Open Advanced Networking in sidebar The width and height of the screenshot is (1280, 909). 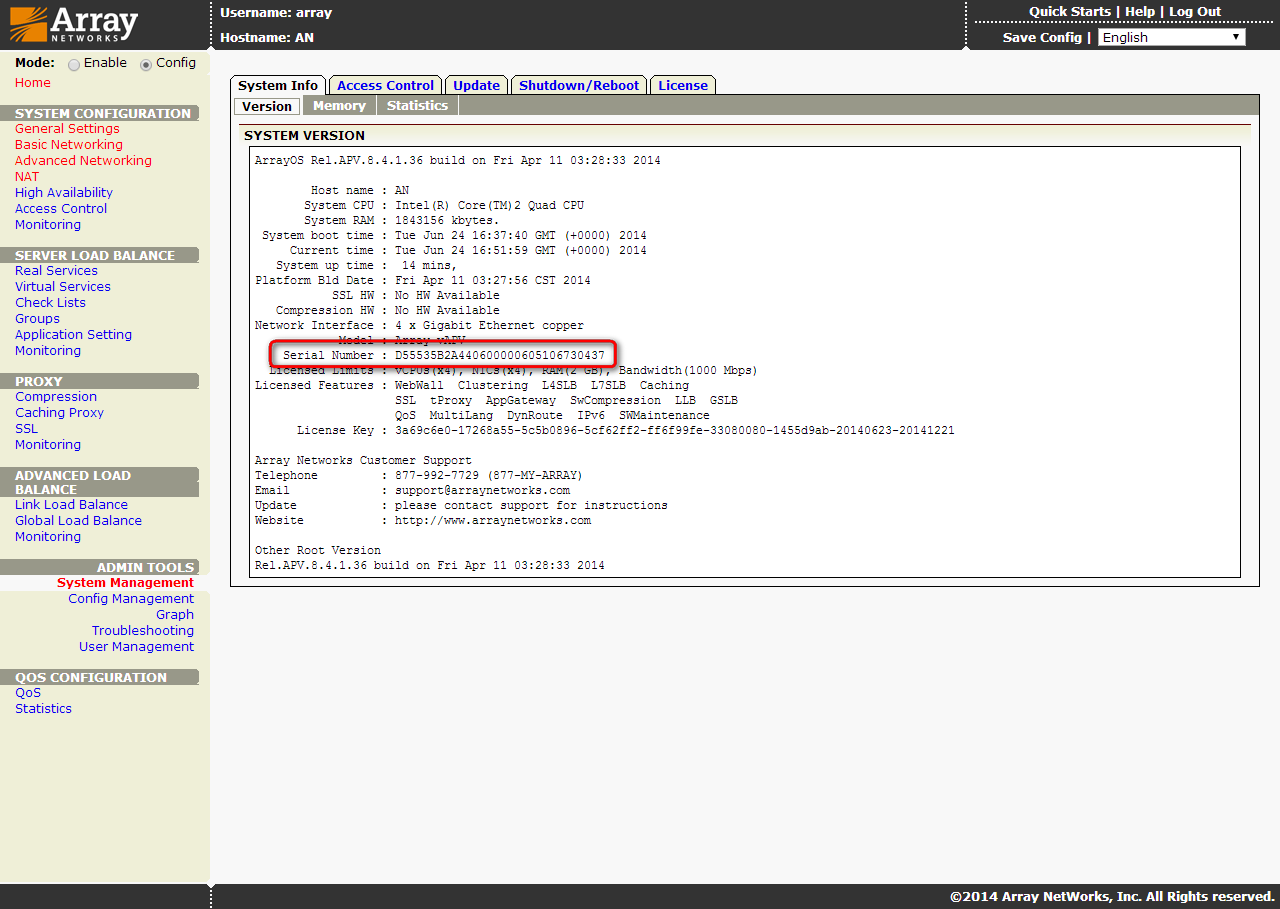[x=83, y=161]
